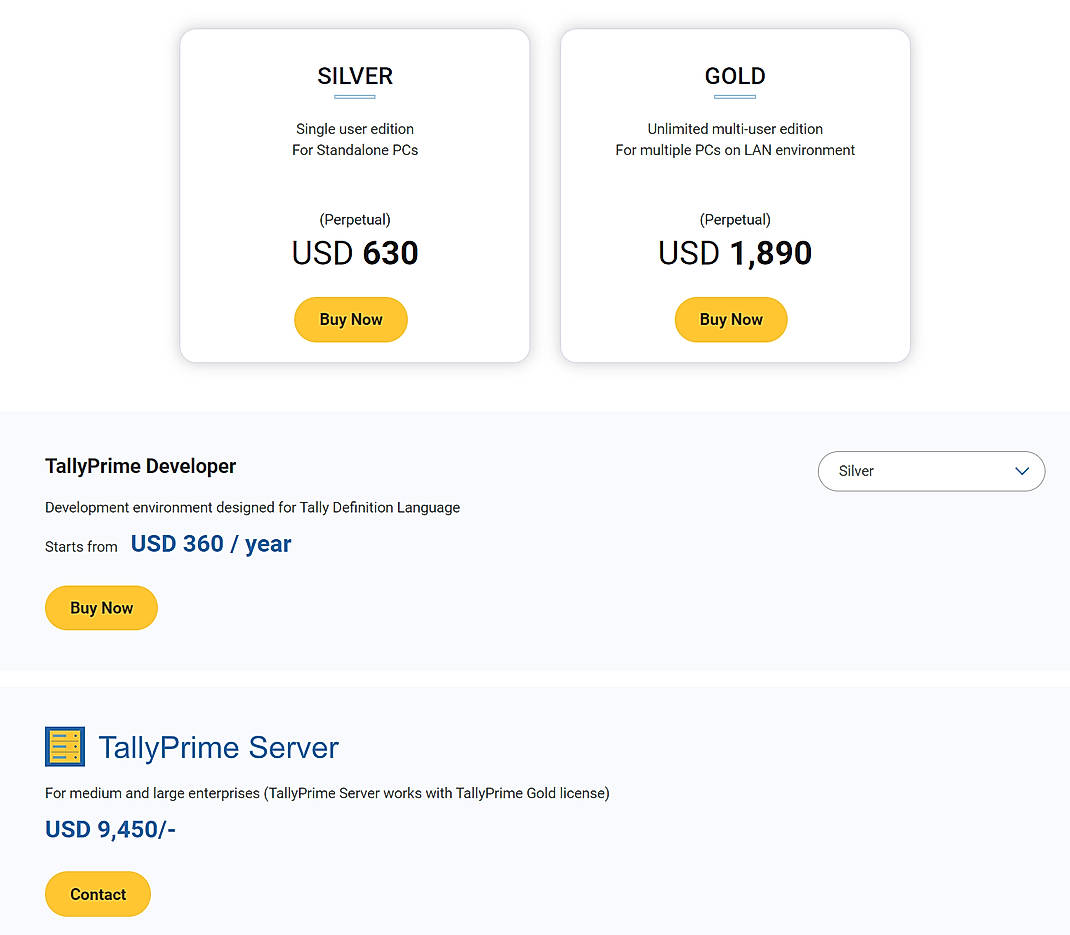
Task: Click the Contact button for TallyPrime Server
Action: (98, 894)
